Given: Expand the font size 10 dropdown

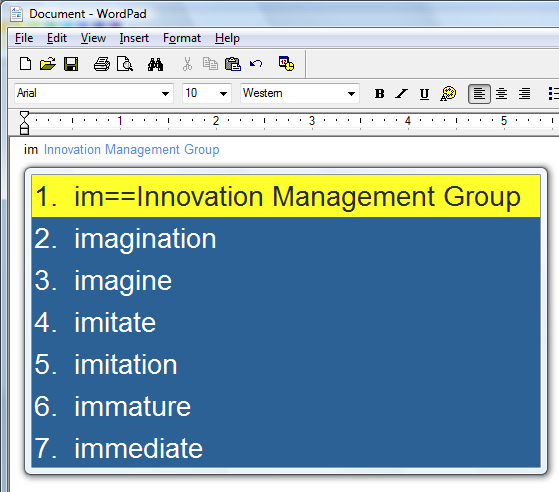Looking at the screenshot, I should click(224, 94).
